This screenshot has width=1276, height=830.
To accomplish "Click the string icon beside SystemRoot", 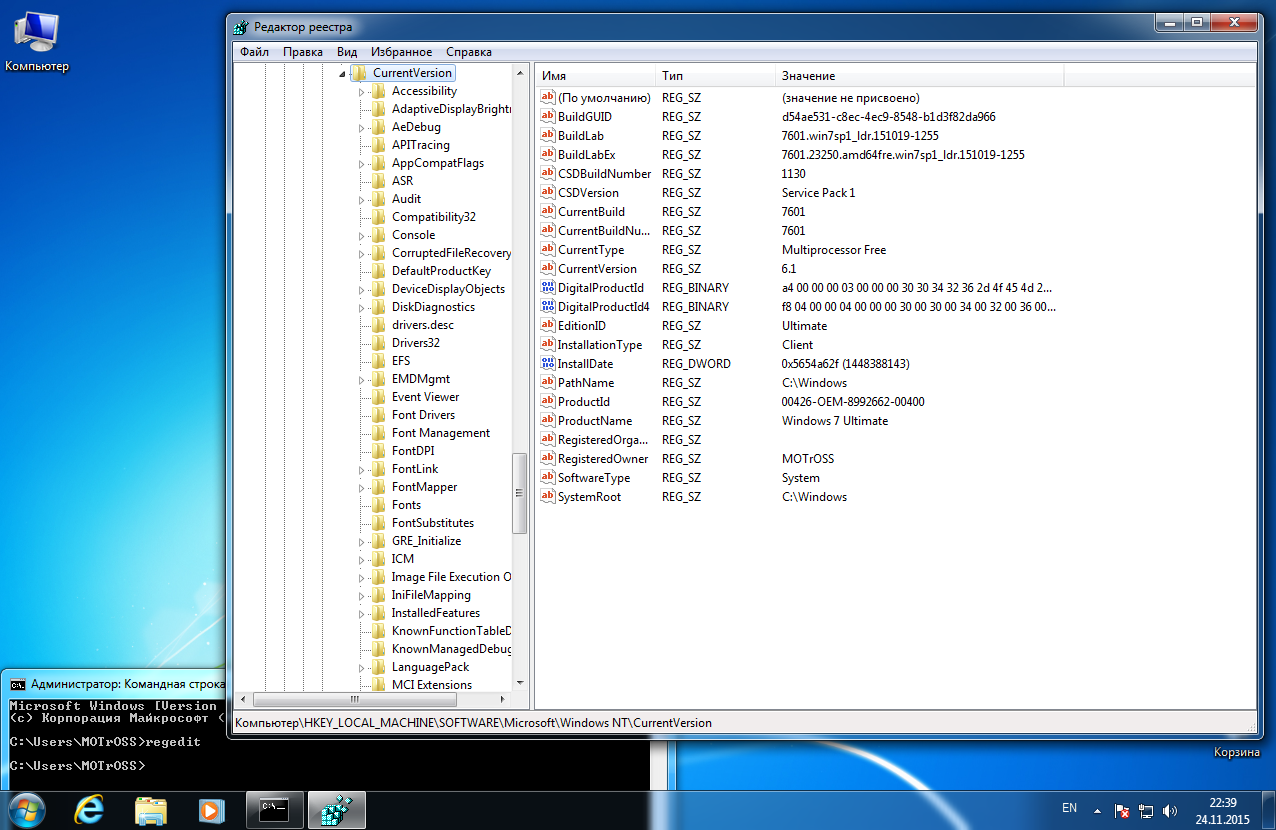I will 547,496.
